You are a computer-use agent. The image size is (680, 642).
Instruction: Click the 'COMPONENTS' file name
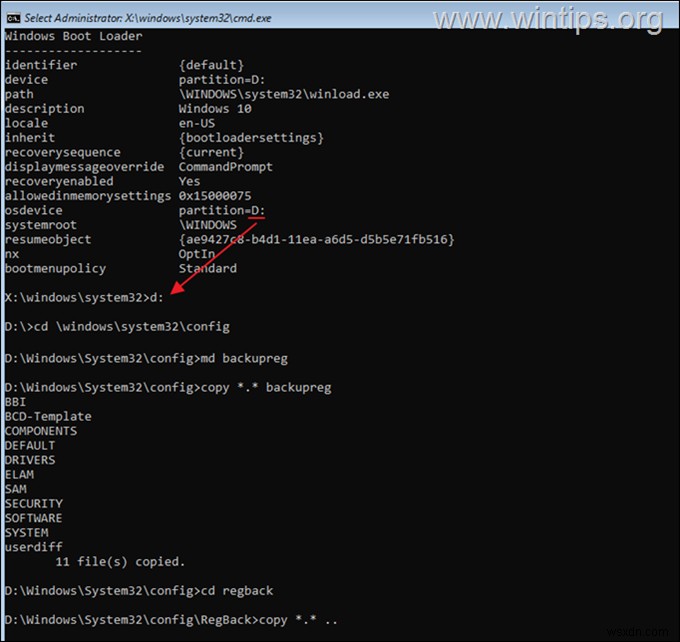tap(41, 431)
